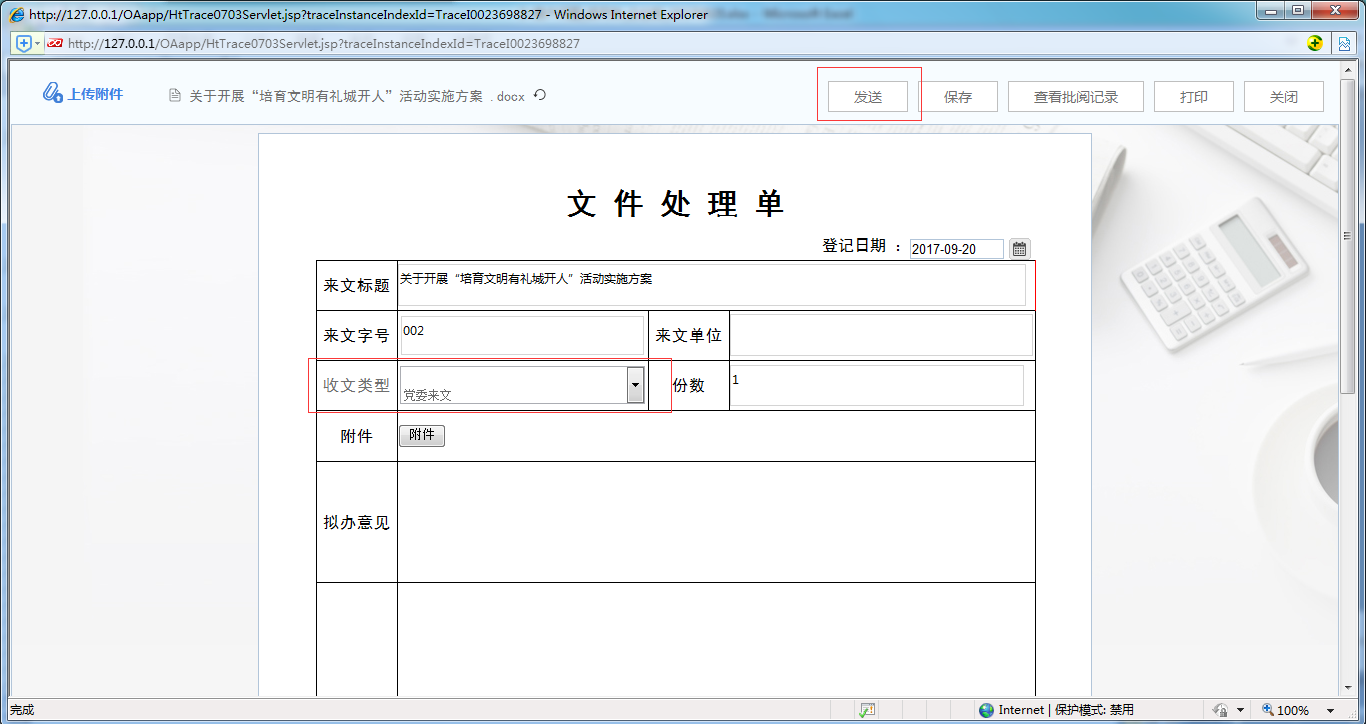Click the 保存 button
Viewport: 1366px width, 724px height.
(x=958, y=96)
